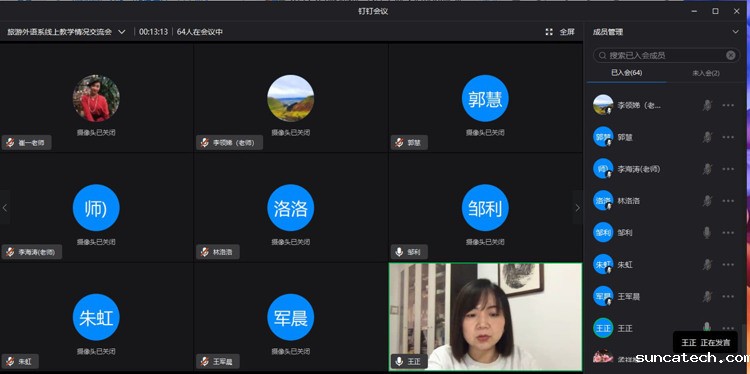Click 王军晨 name in member list
Viewport: 750px width, 374px height.
click(x=629, y=297)
